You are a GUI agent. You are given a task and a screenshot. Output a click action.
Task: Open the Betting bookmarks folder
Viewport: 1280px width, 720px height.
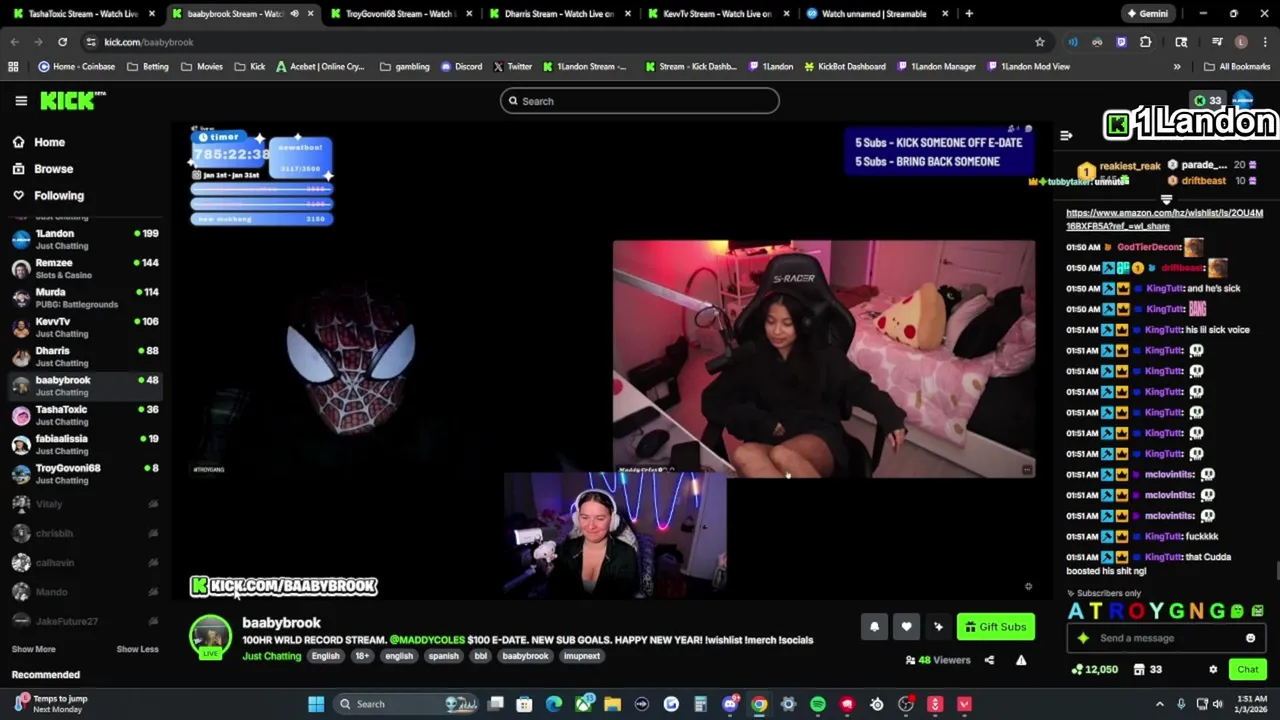point(147,66)
